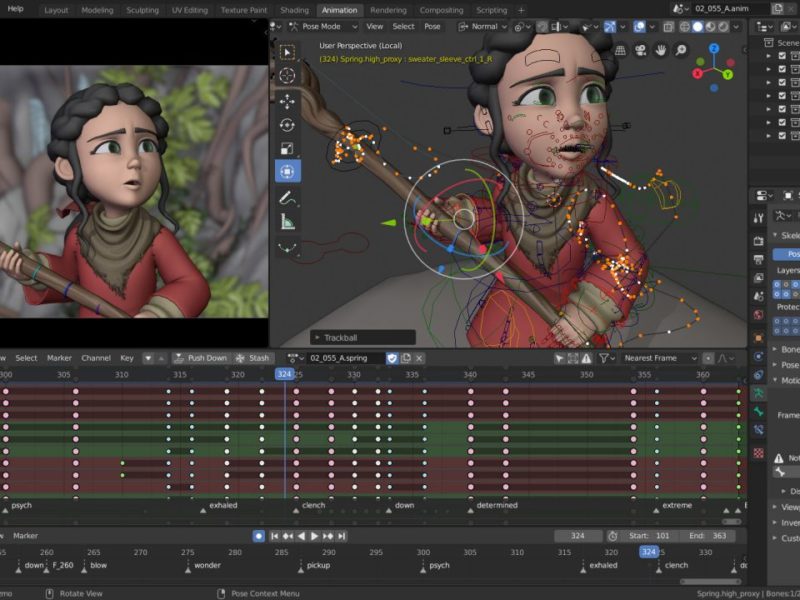The height and width of the screenshot is (600, 800).
Task: Open the Output properties tab
Action: (x=759, y=259)
